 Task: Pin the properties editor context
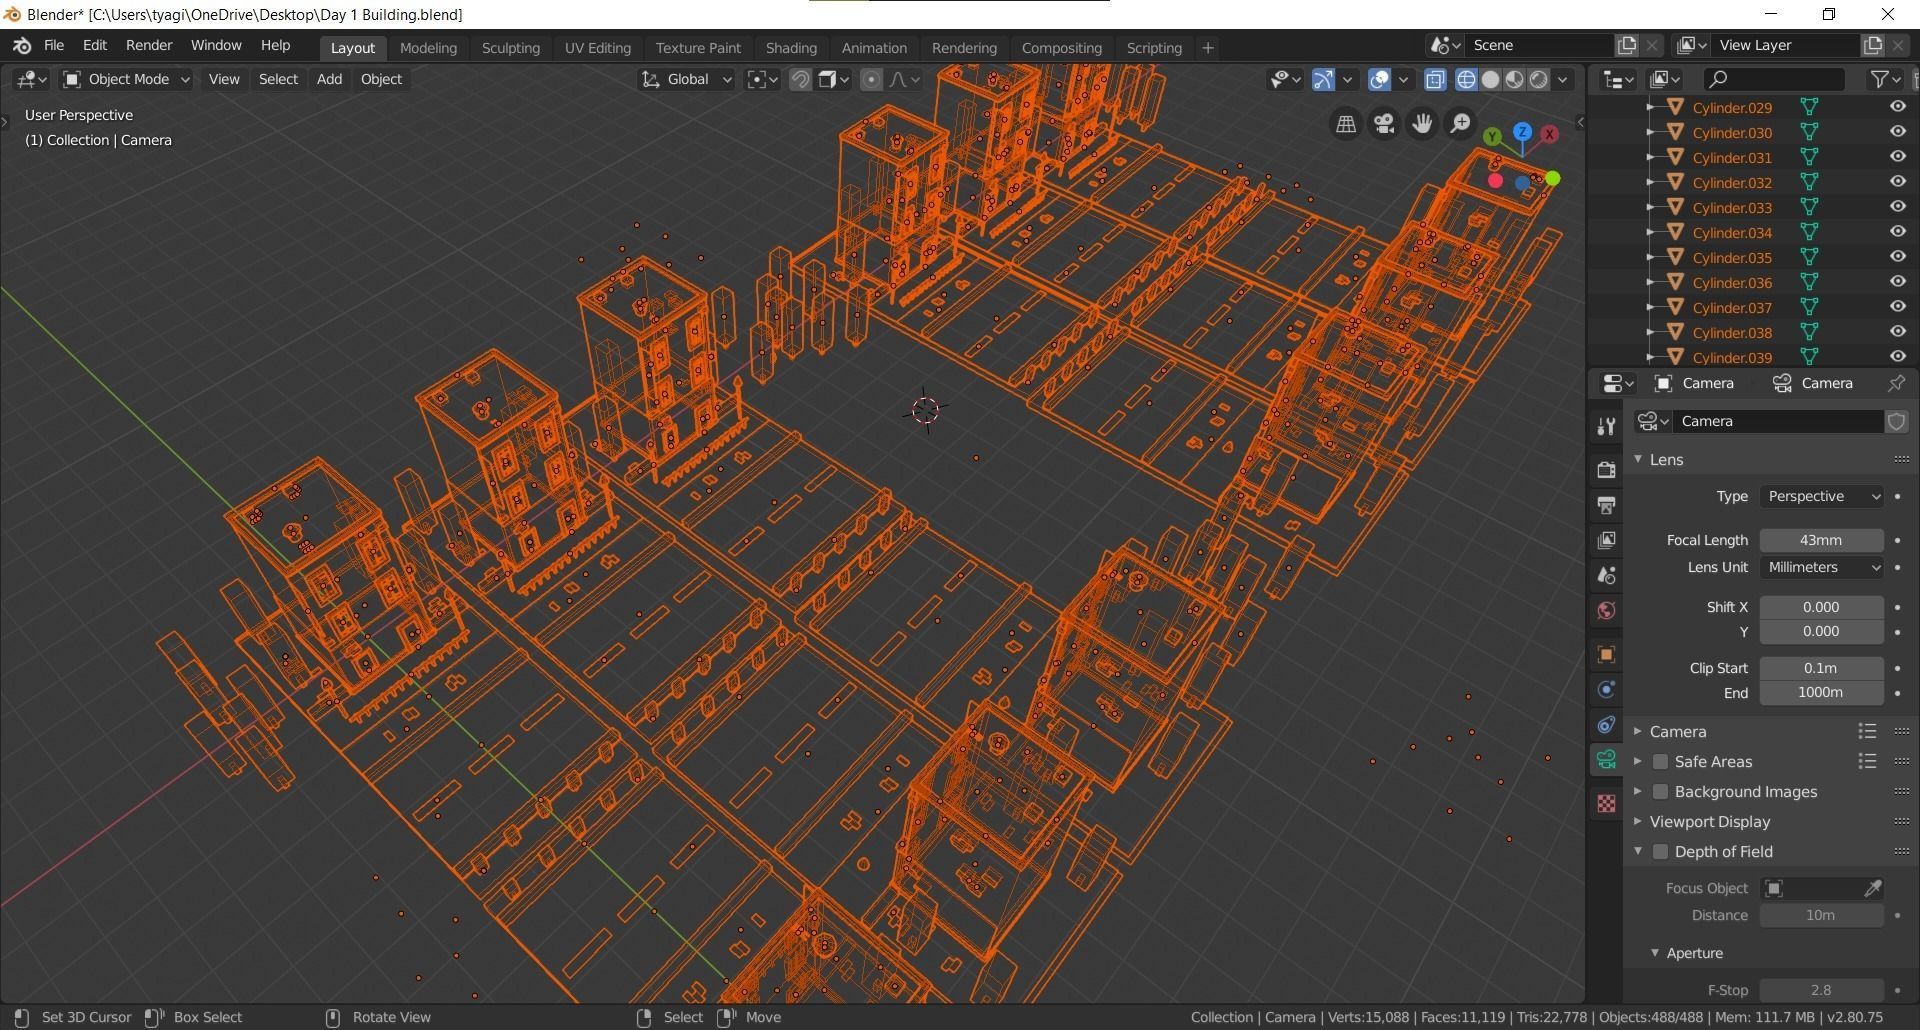pos(1895,383)
